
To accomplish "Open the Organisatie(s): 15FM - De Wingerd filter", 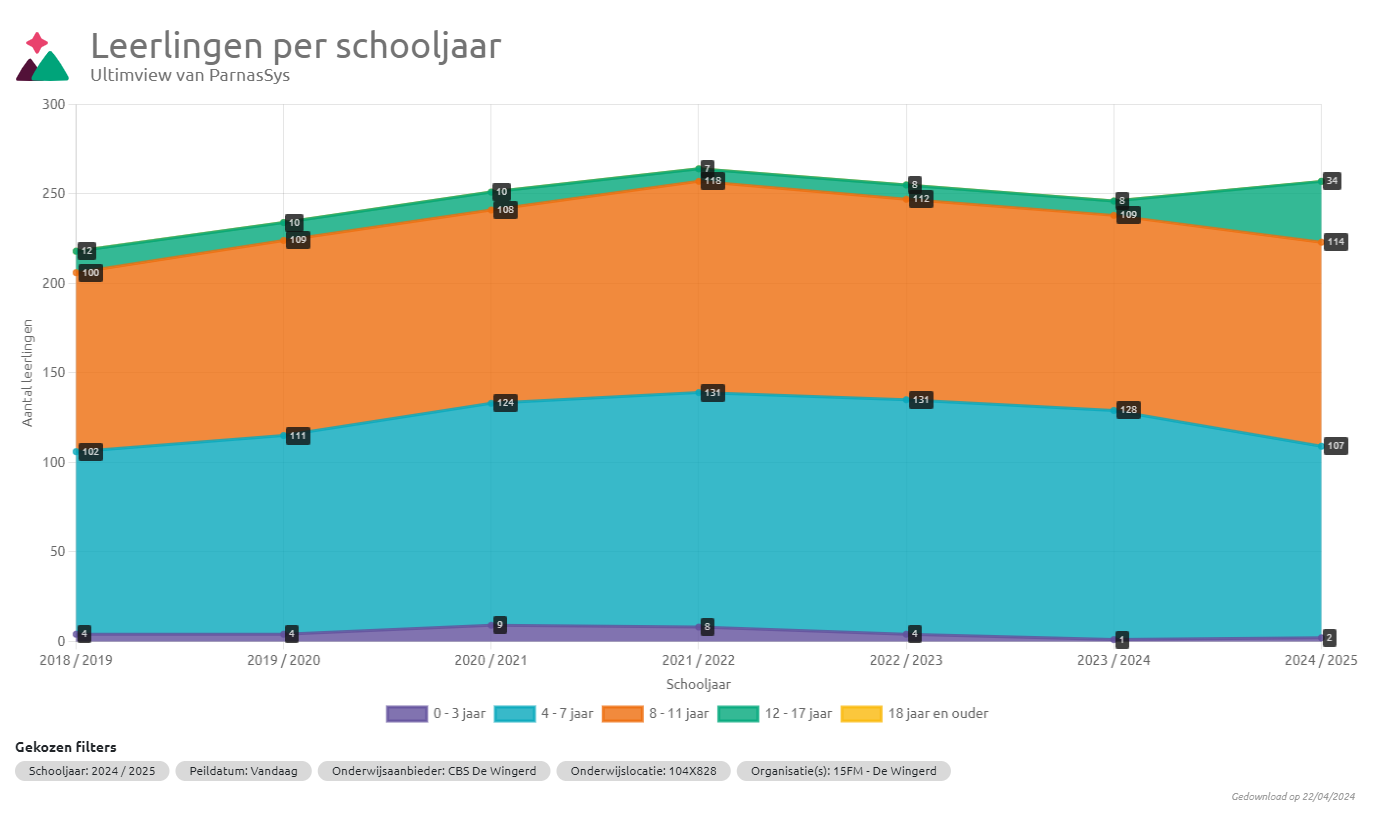I will click(x=843, y=771).
